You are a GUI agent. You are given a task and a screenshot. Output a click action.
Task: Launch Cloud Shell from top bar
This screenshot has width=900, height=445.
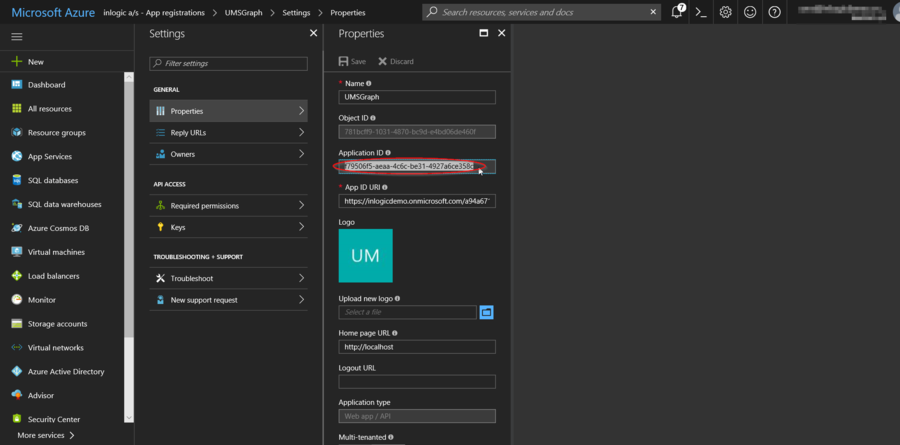coord(702,13)
